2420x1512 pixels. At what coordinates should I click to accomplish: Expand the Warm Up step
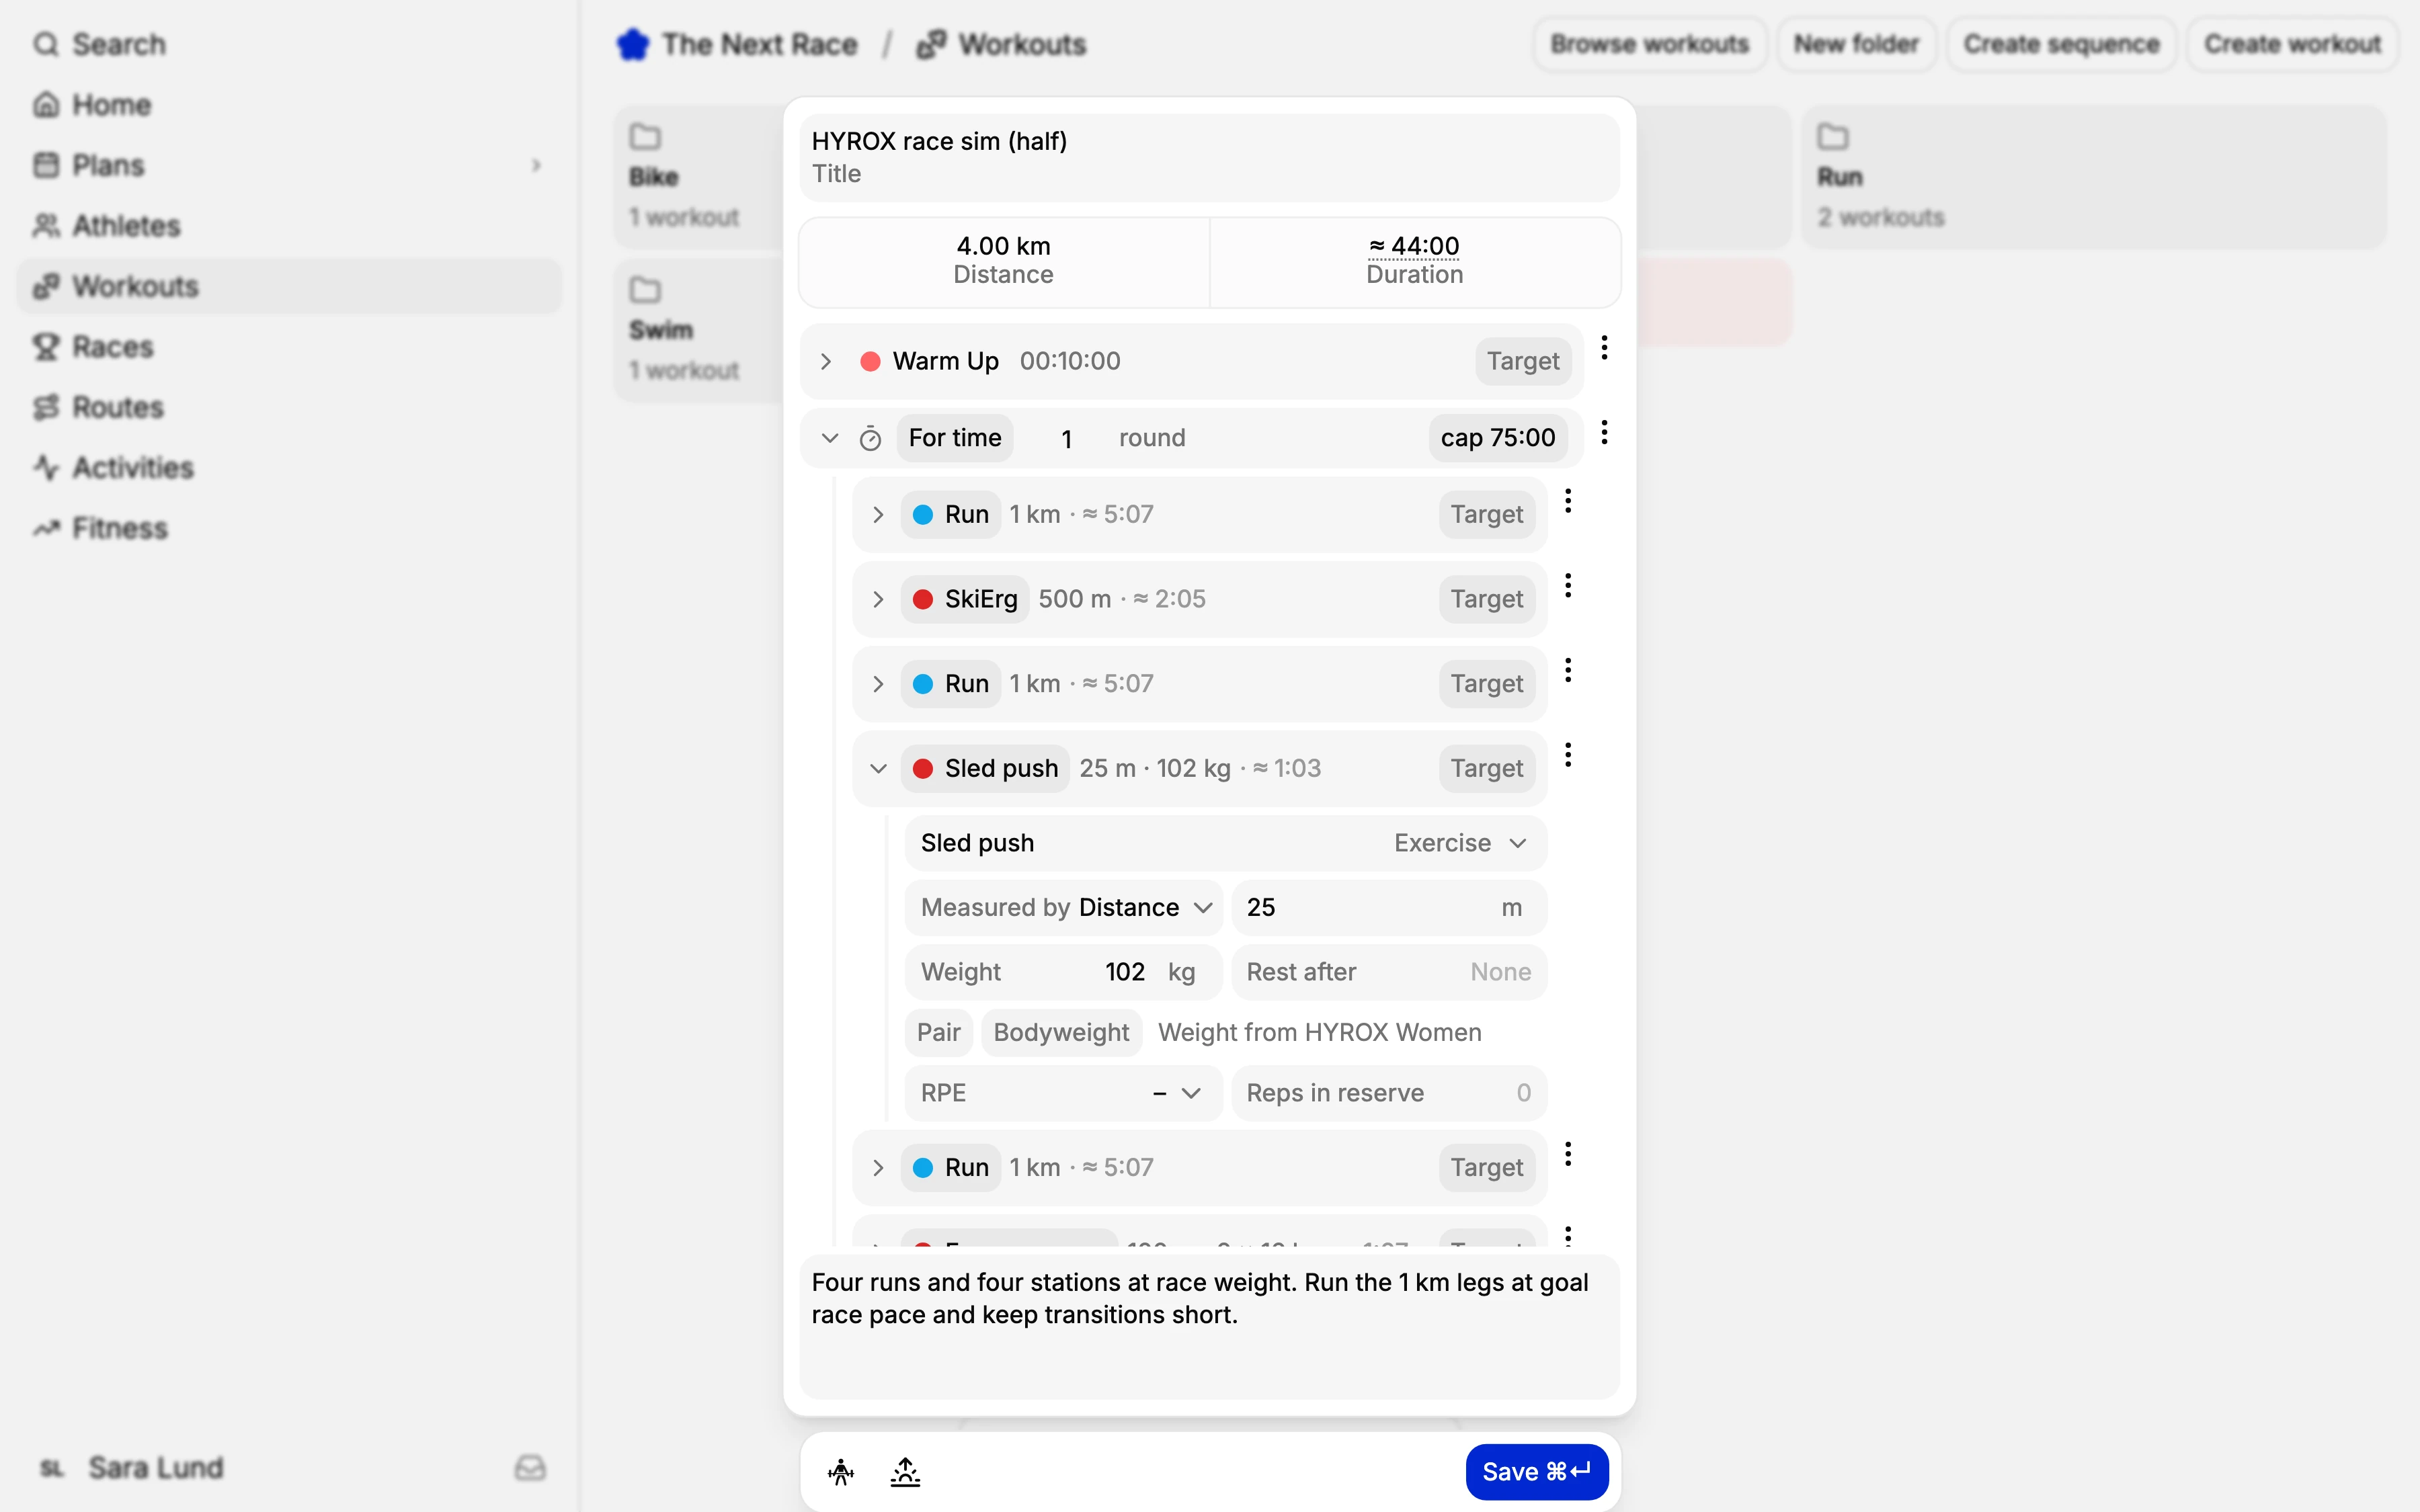click(x=826, y=361)
